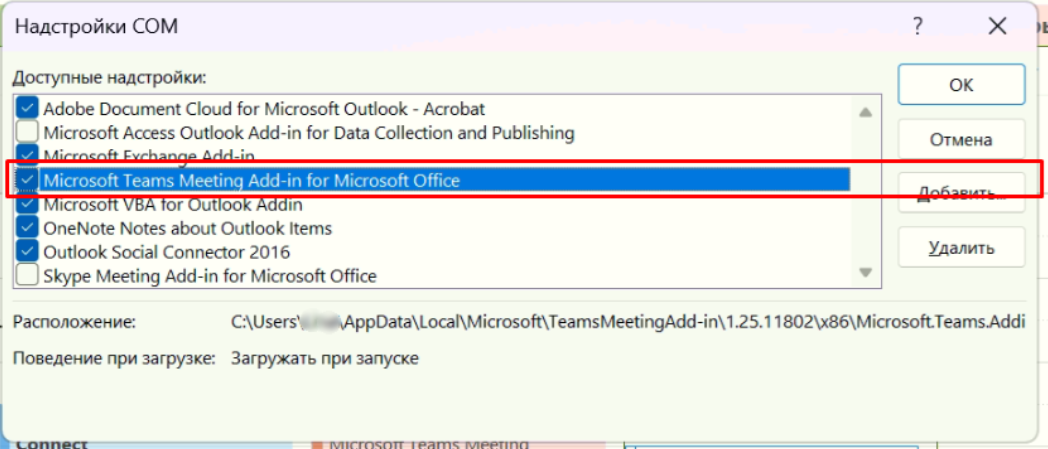
Task: Select Microsoft Teams Meeting Add-in row text
Action: coord(251,180)
